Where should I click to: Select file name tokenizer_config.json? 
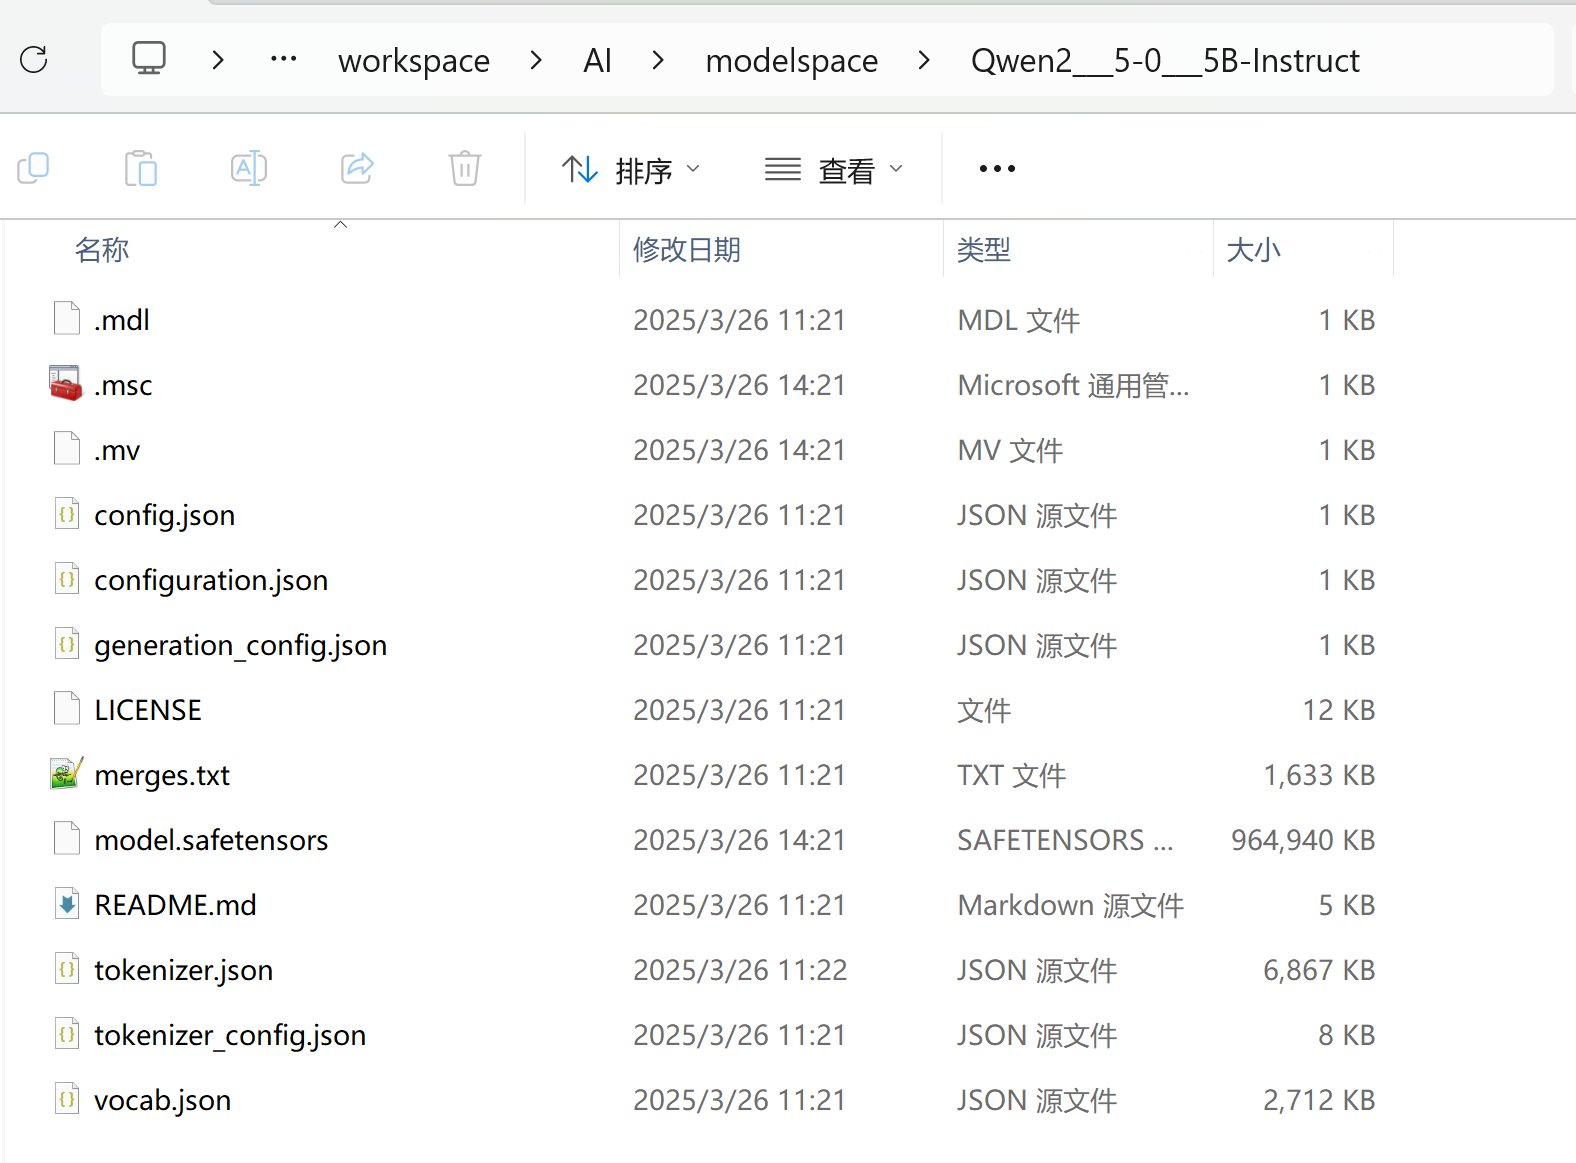[230, 1036]
